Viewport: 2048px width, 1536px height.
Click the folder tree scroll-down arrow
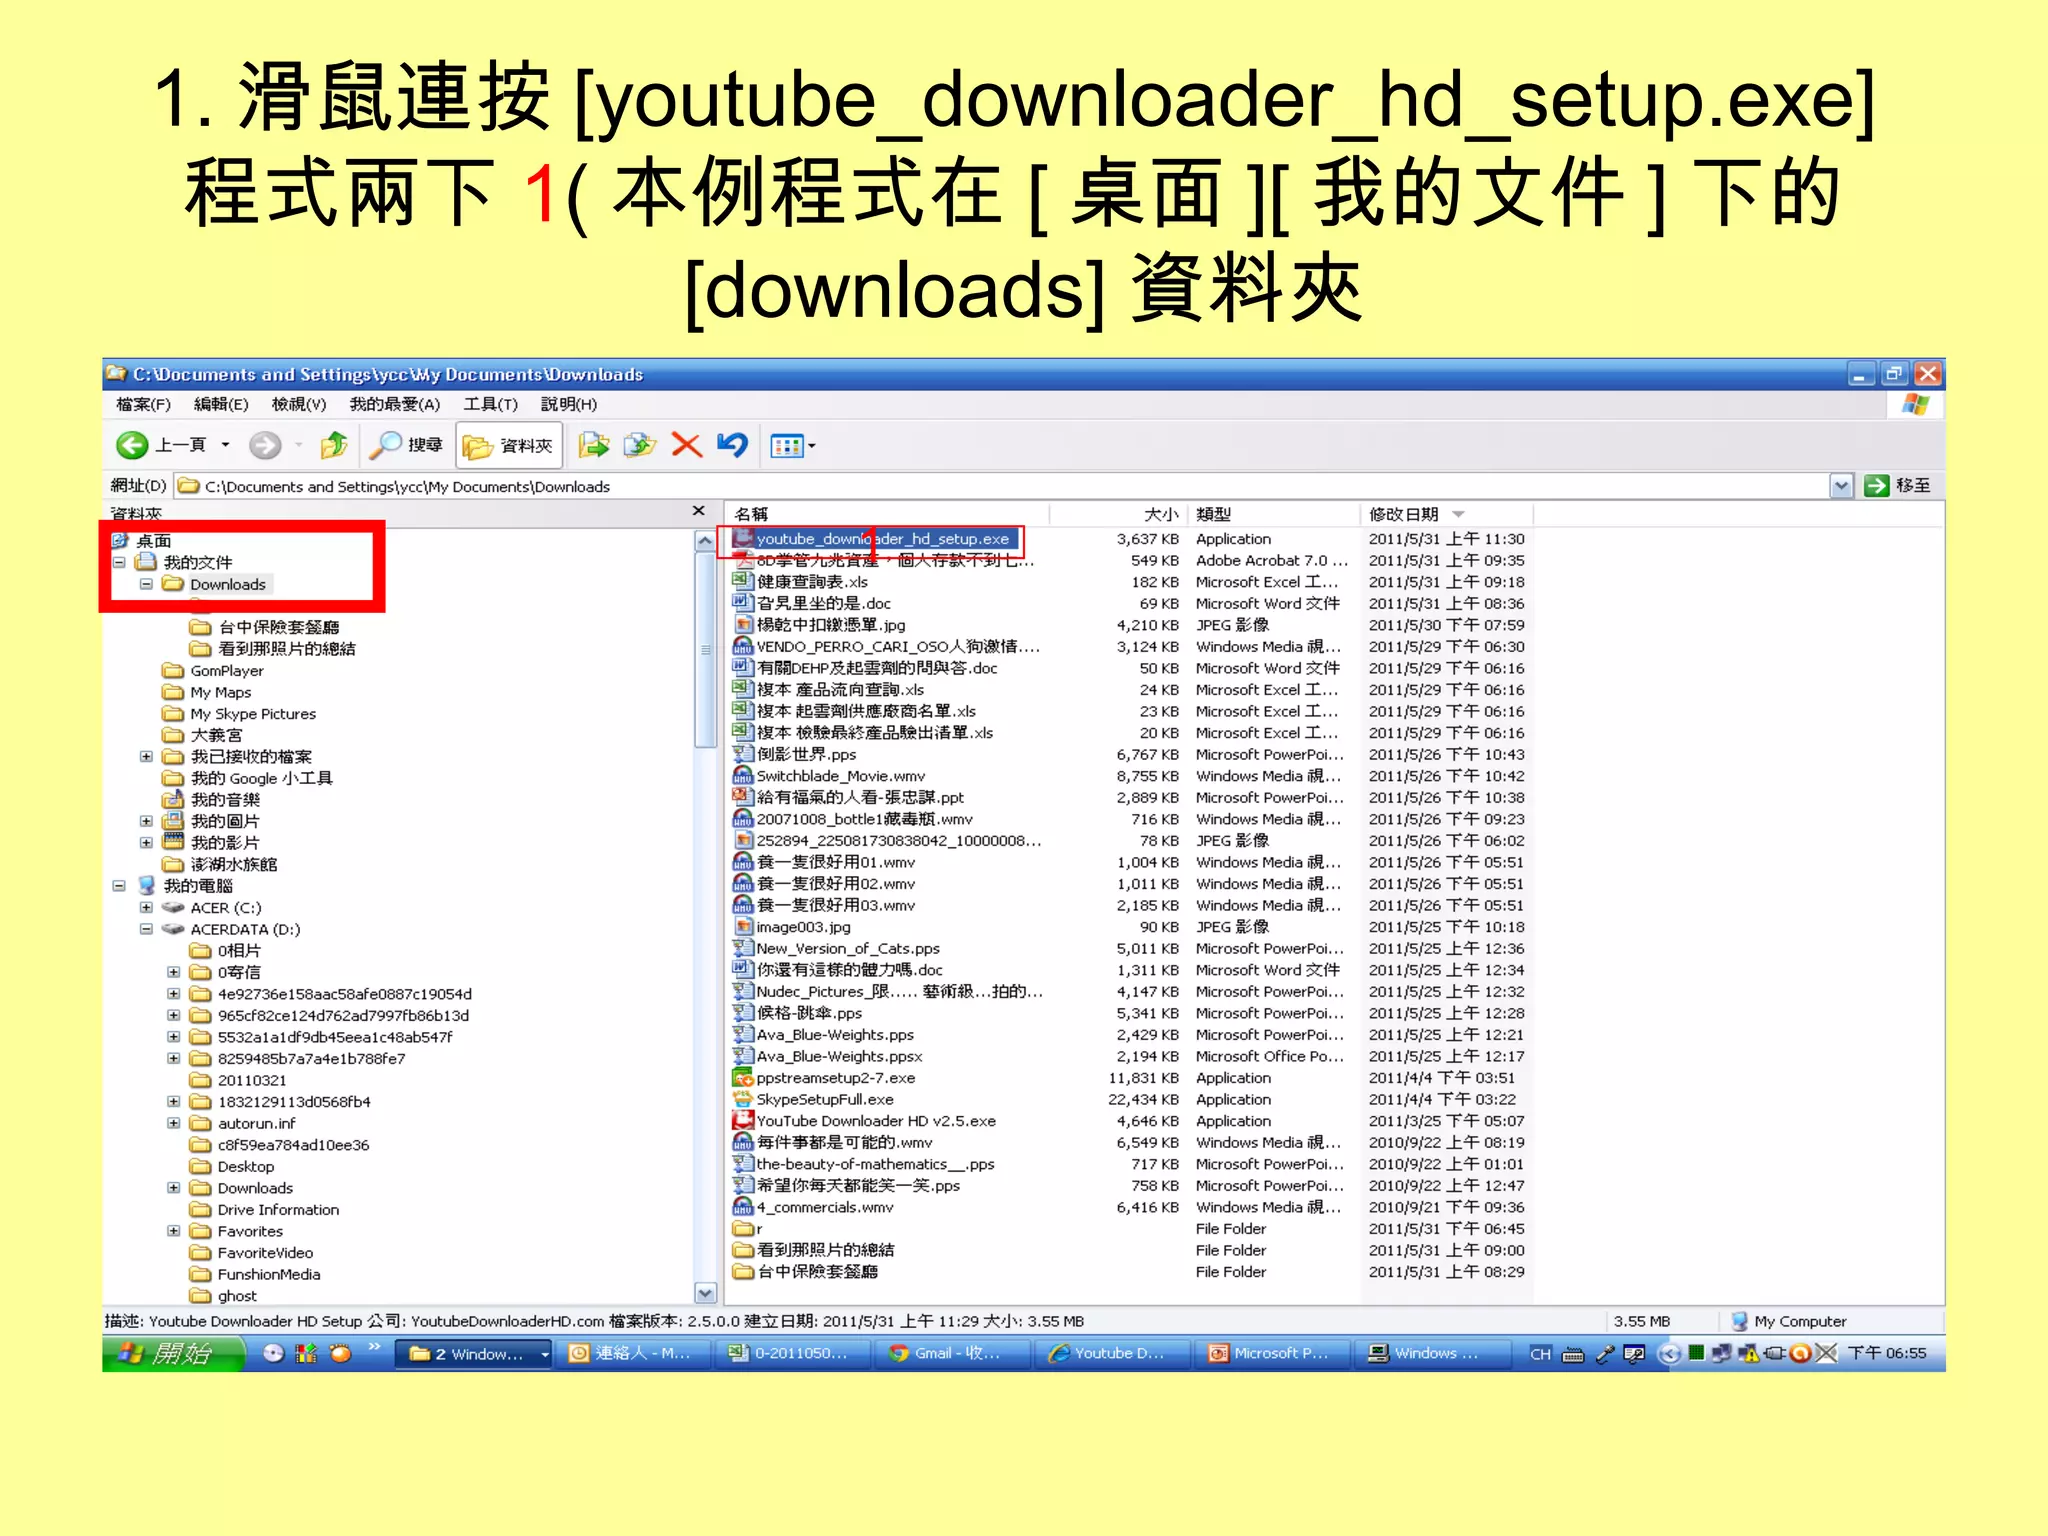(x=705, y=1293)
